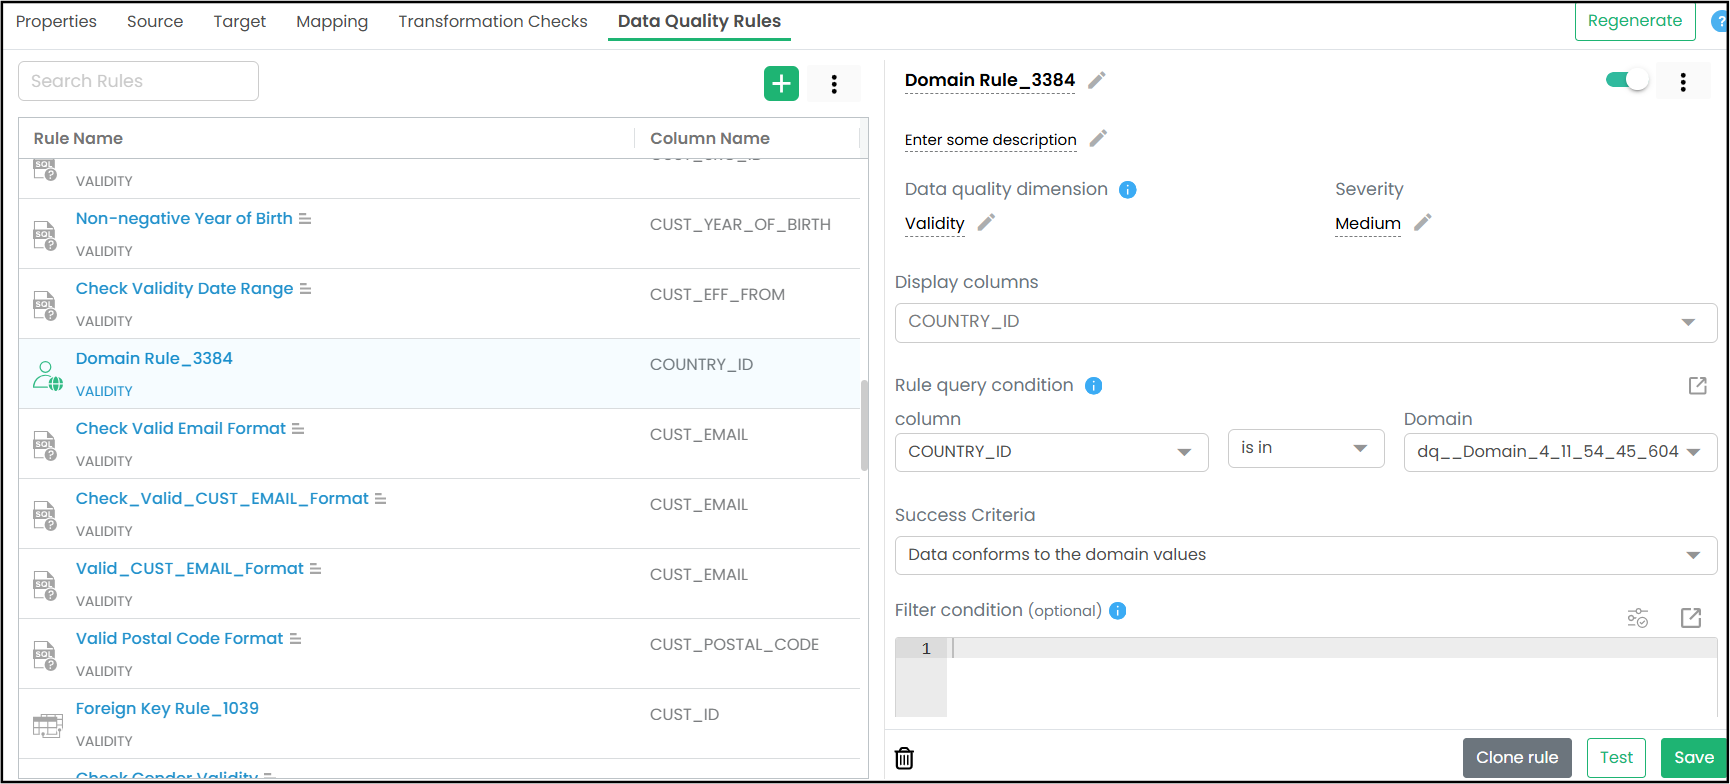
Task: Open Rule query condition in popup window
Action: pos(1698,386)
